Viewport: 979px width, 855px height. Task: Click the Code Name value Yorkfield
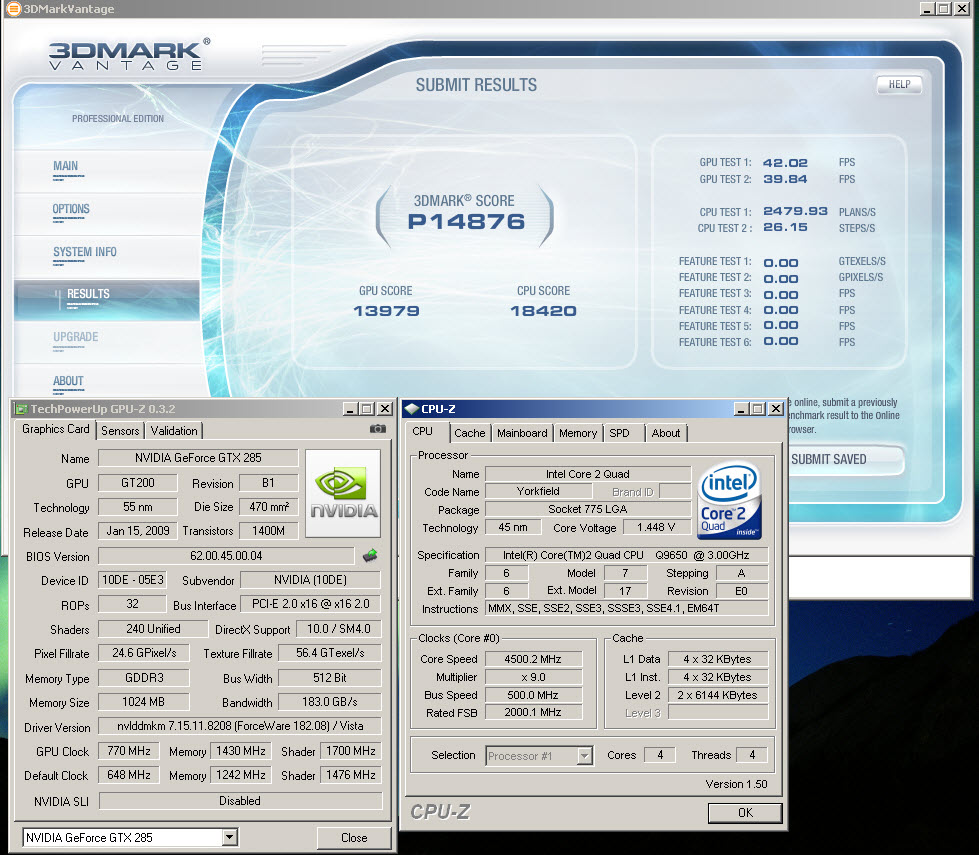tap(538, 492)
